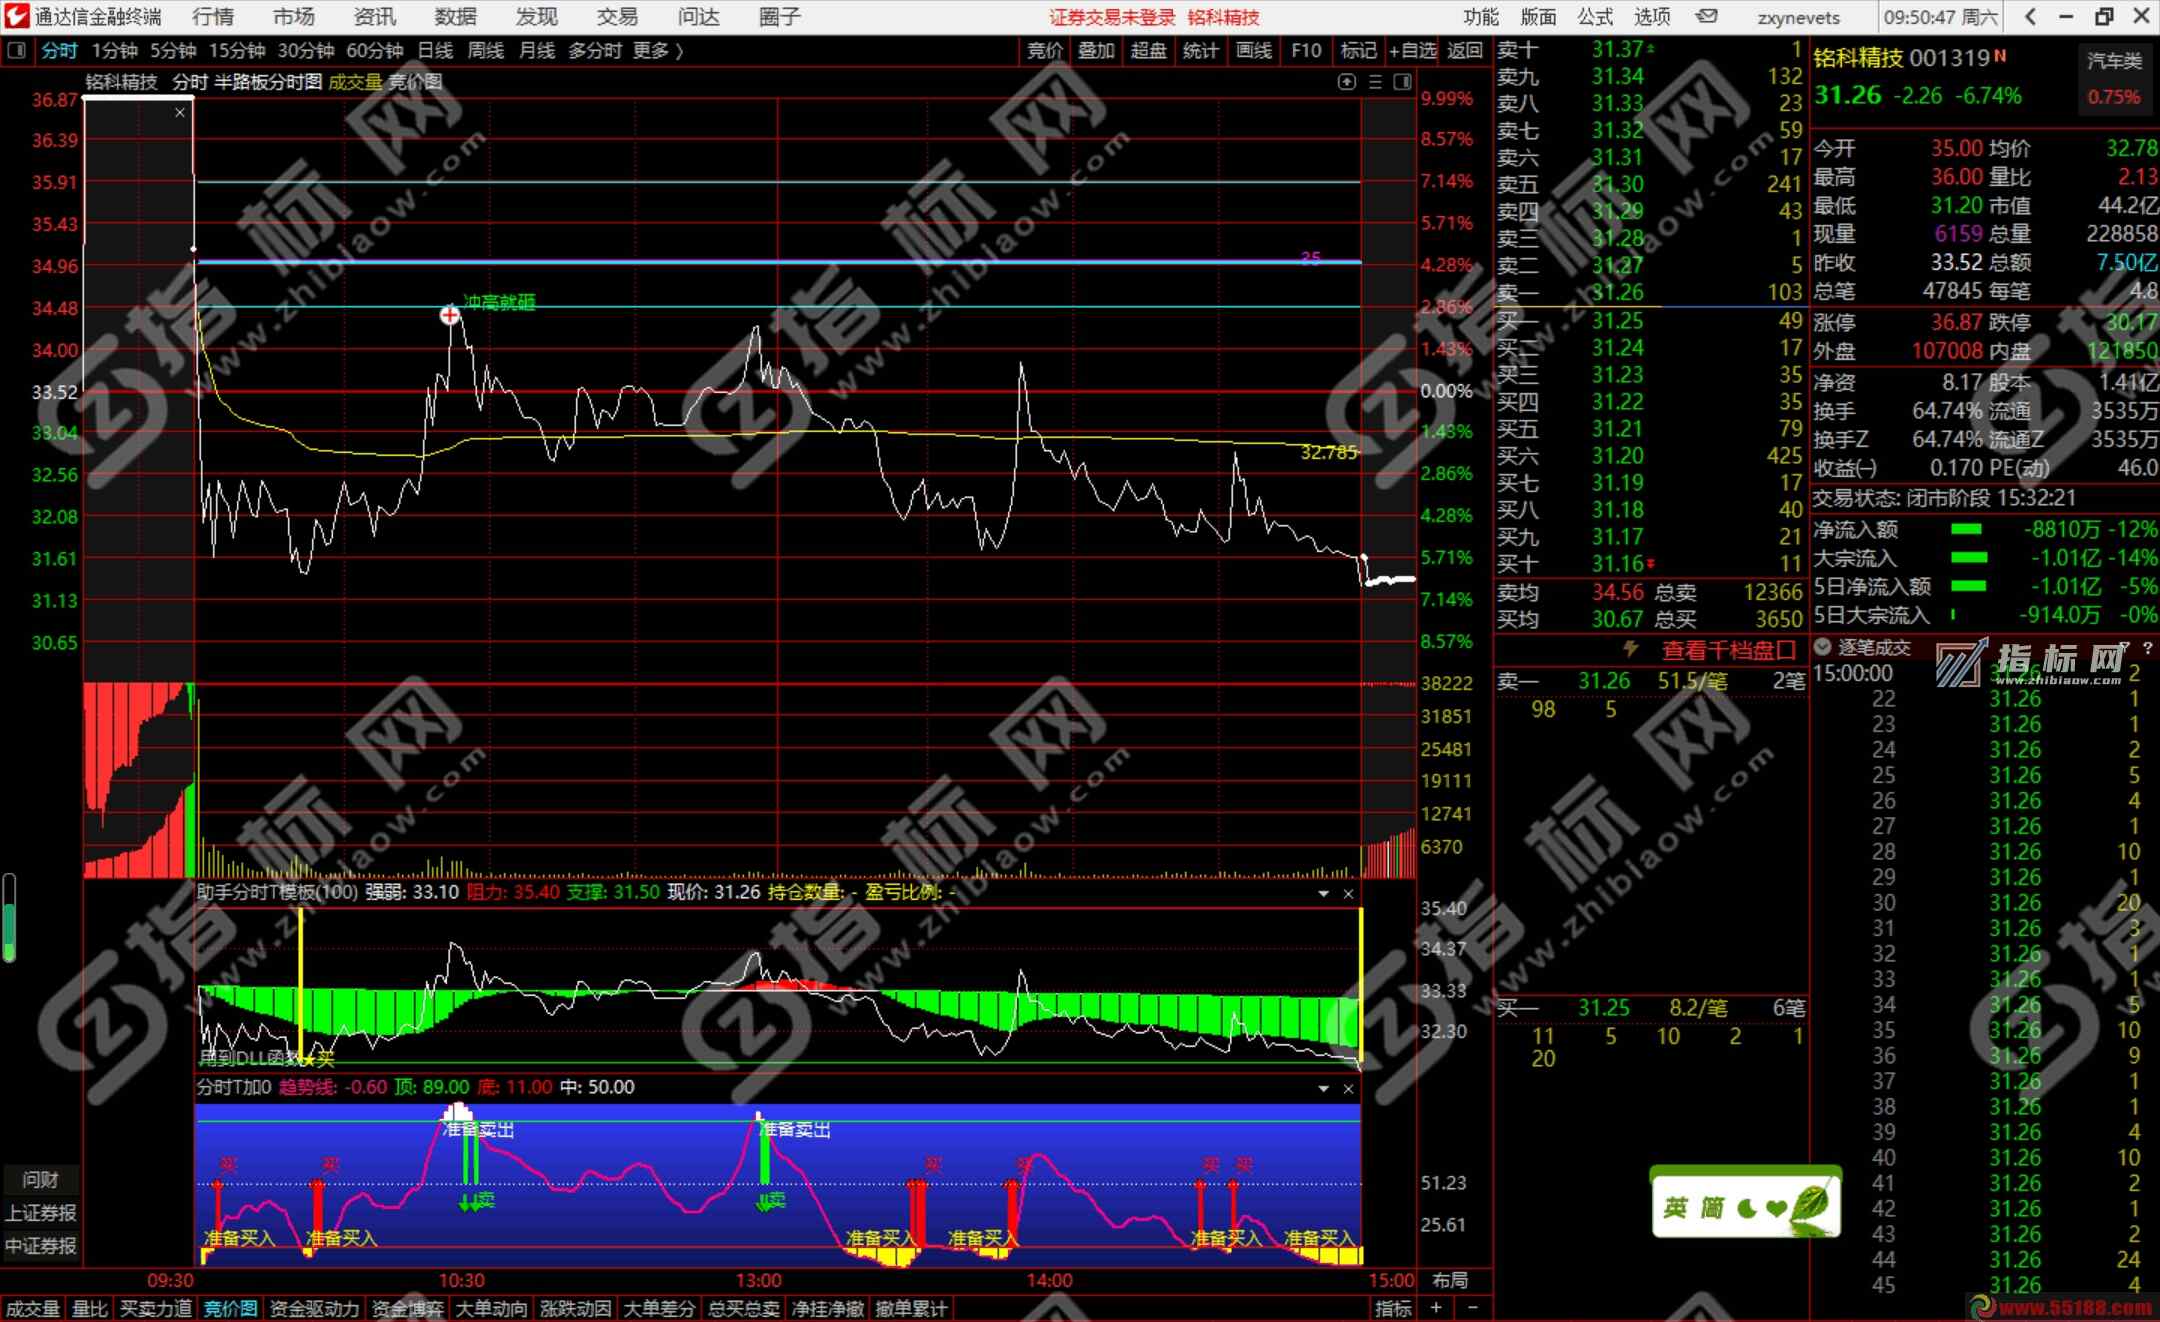Switch to the 日线 chart tab
The width and height of the screenshot is (2160, 1322).
tap(435, 50)
